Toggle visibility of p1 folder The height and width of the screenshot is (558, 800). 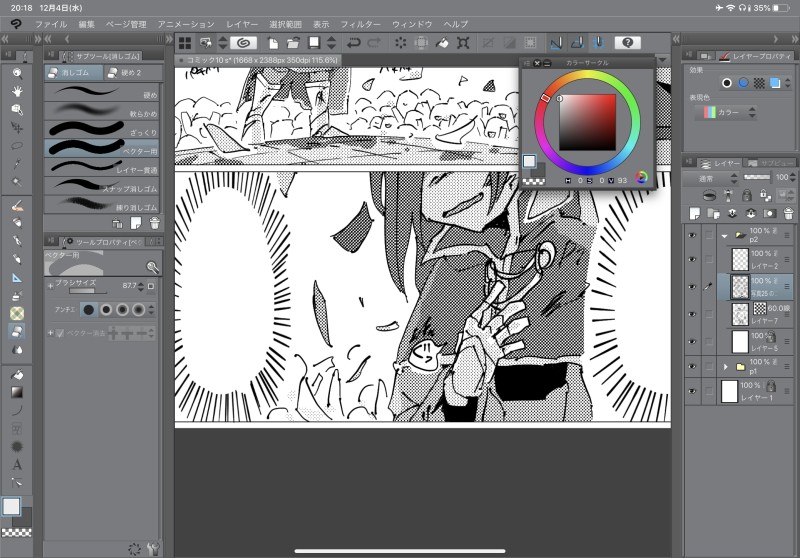pyautogui.click(x=692, y=366)
